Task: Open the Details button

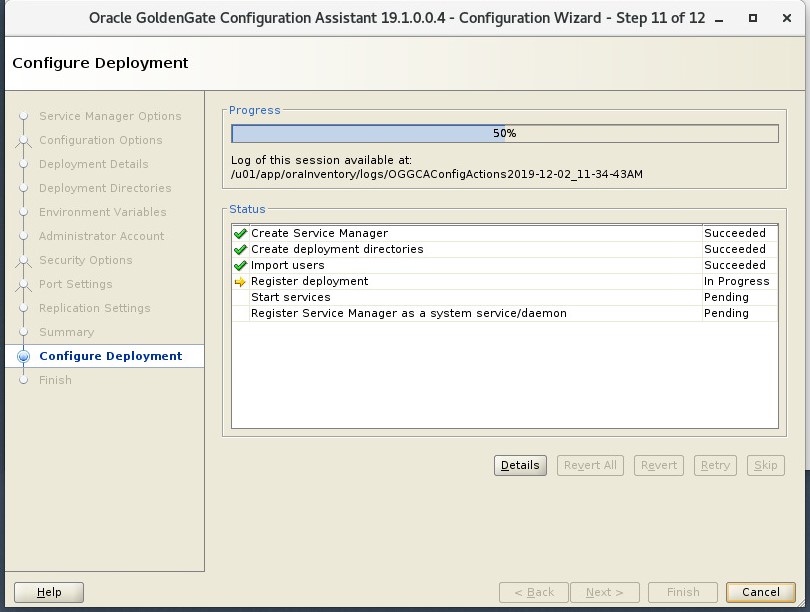Action: [520, 465]
